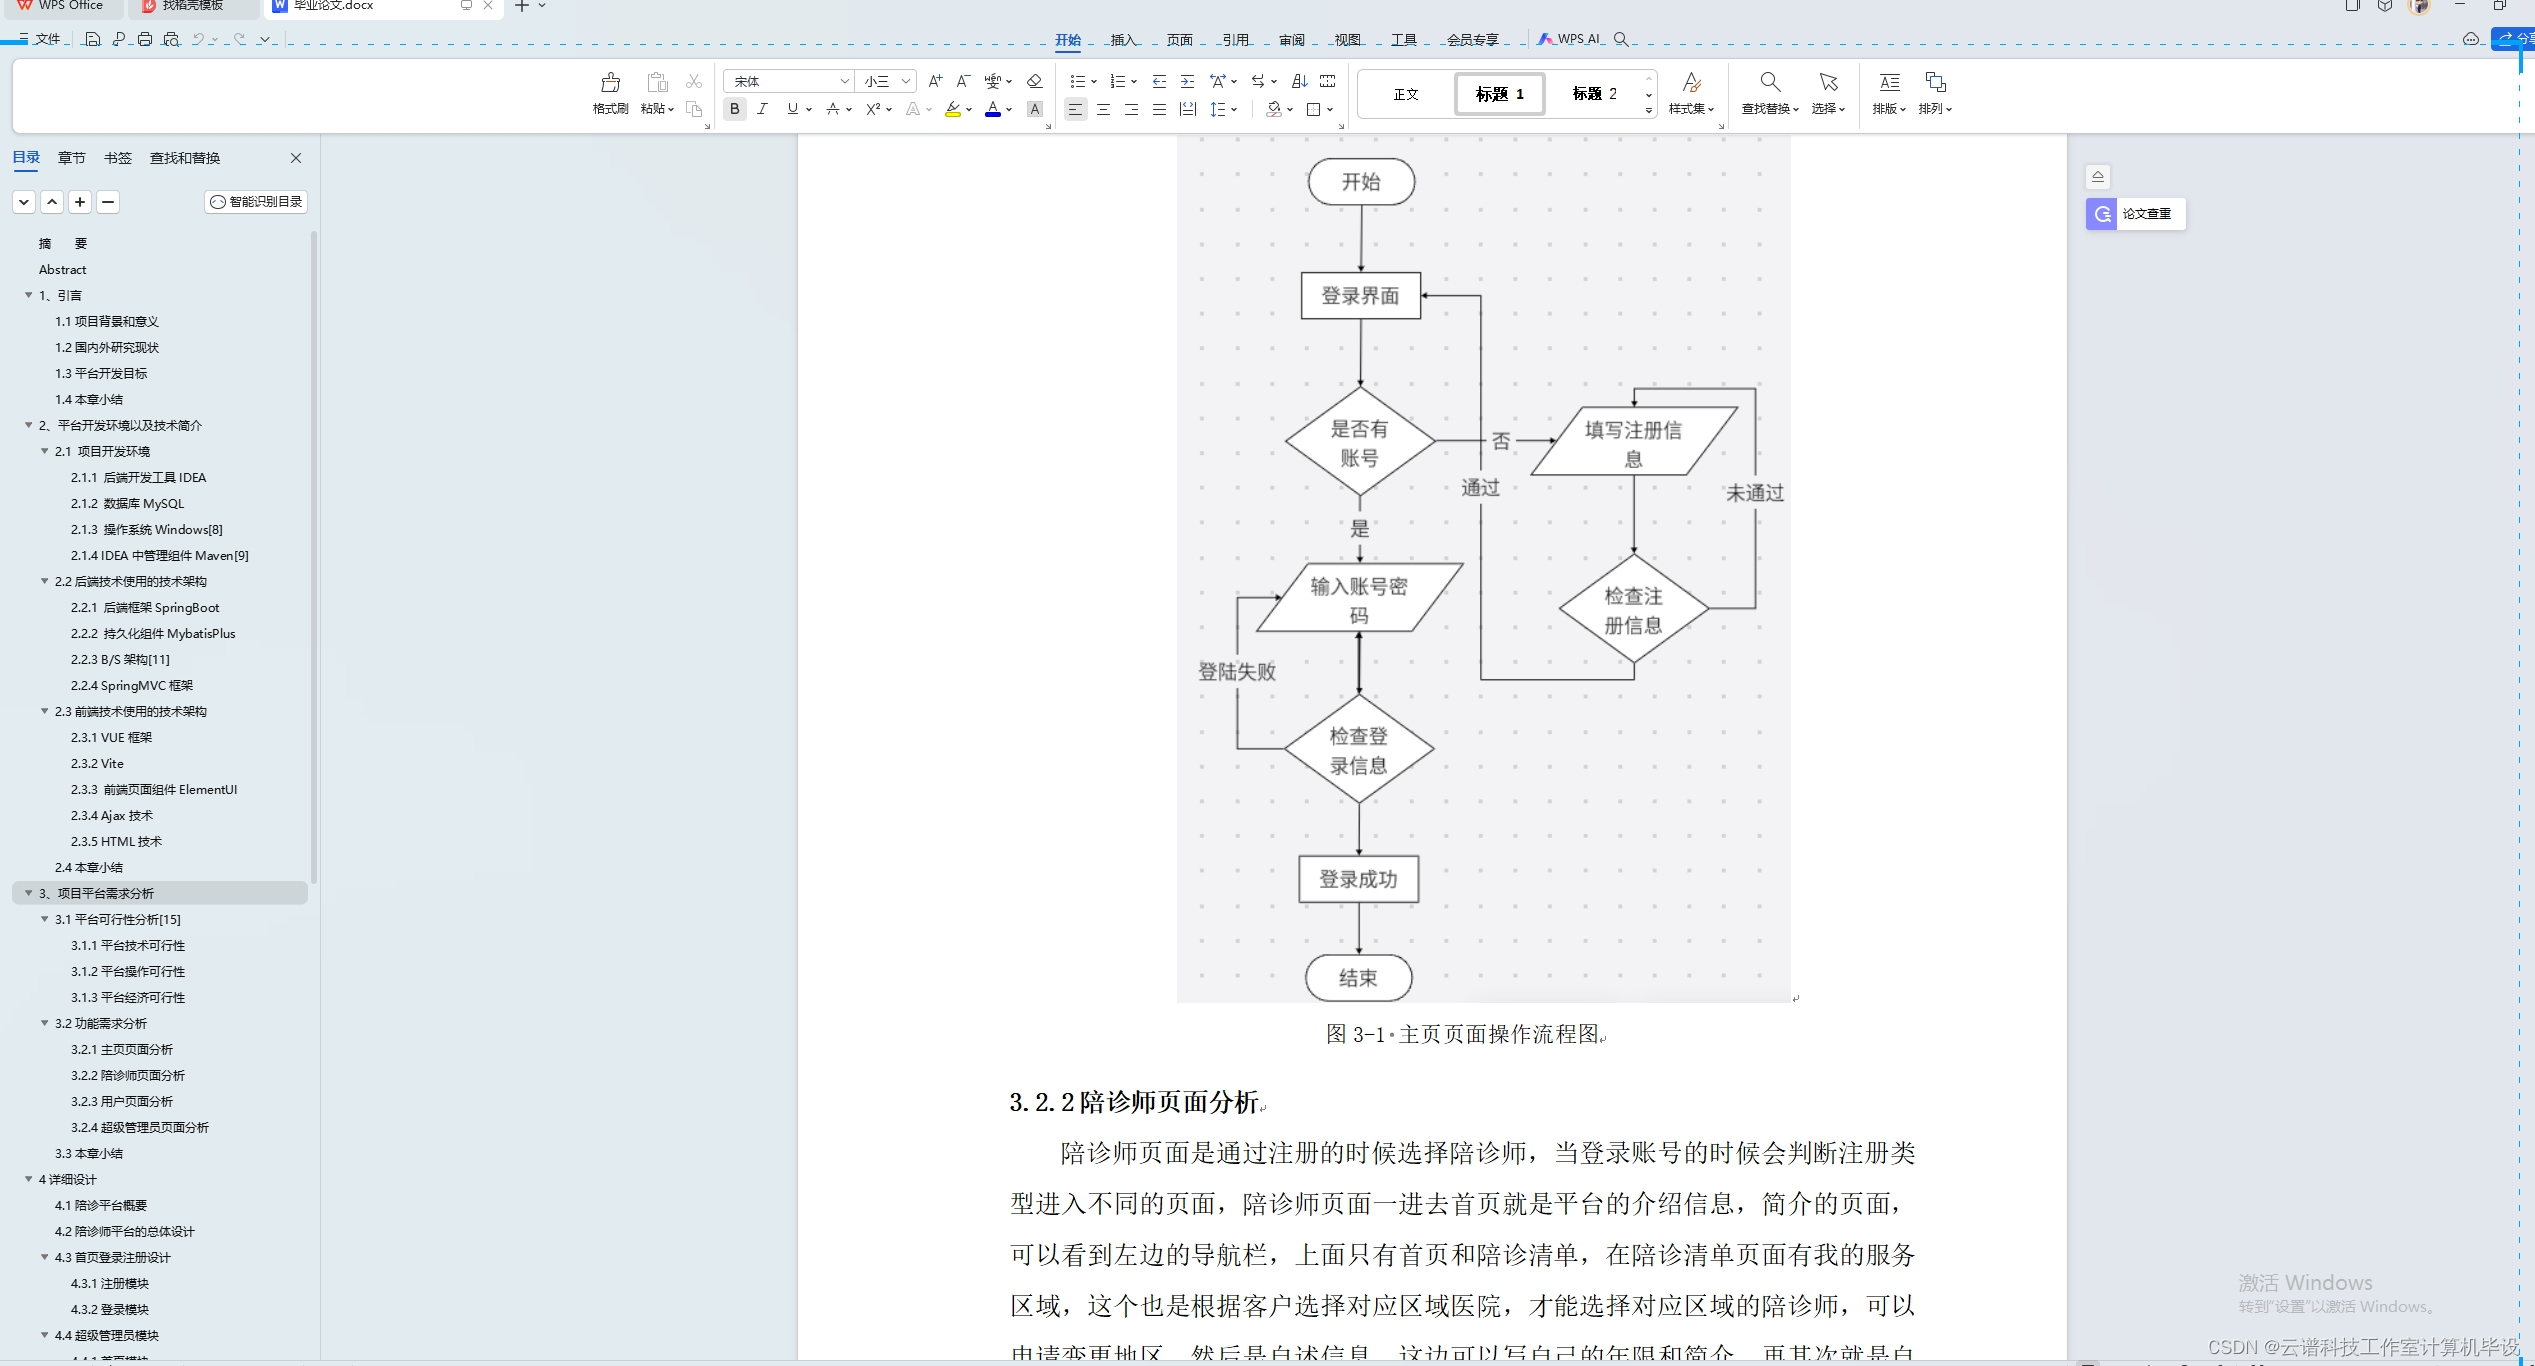Click the sort (A-Z) icon
Viewport: 2535px width, 1366px height.
[1299, 81]
